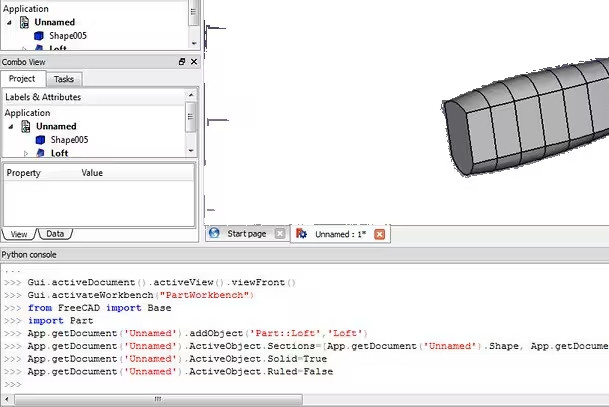Click the Python console panel title

29,255
